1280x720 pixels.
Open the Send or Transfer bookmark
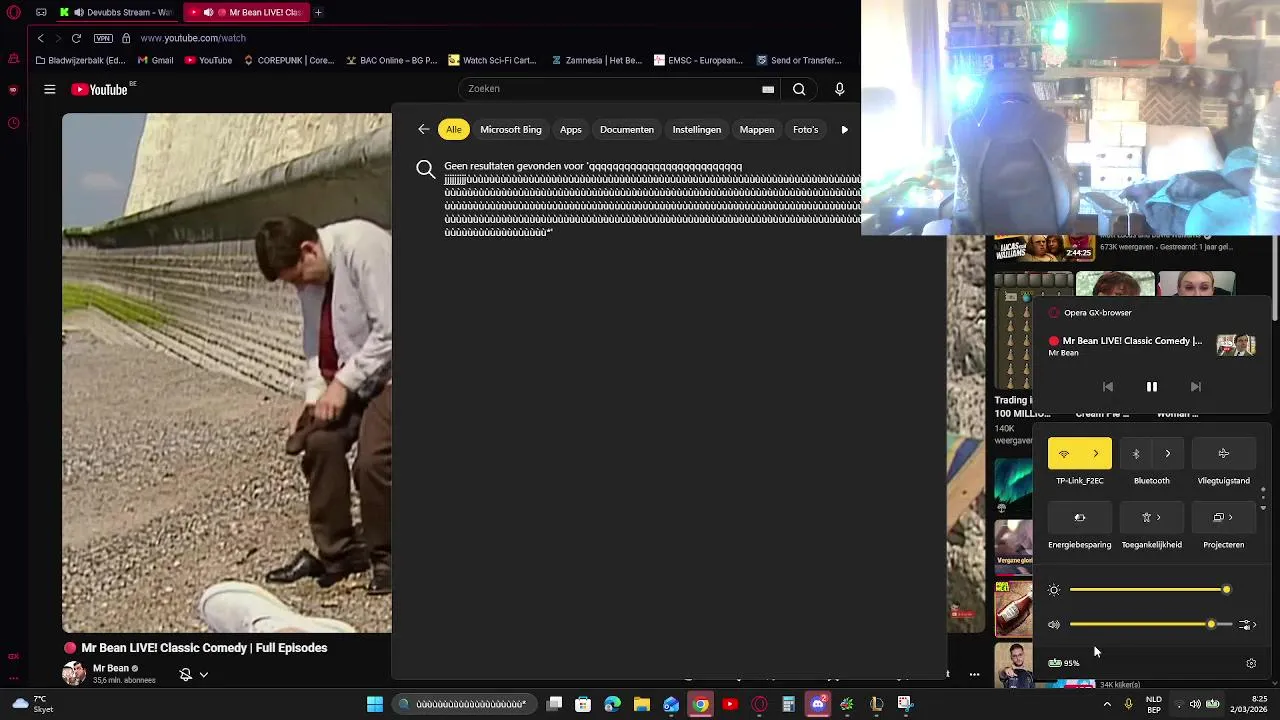click(x=799, y=60)
